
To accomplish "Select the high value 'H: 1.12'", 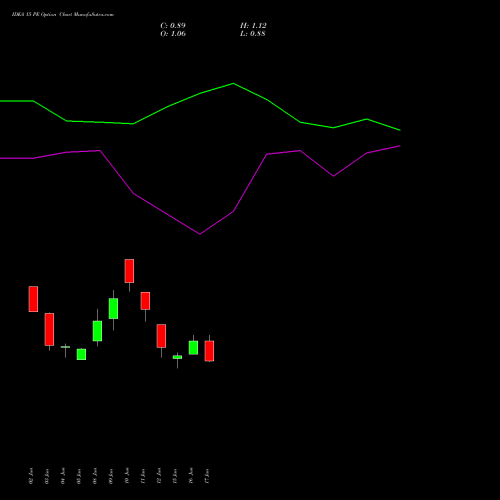I will tap(253, 26).
